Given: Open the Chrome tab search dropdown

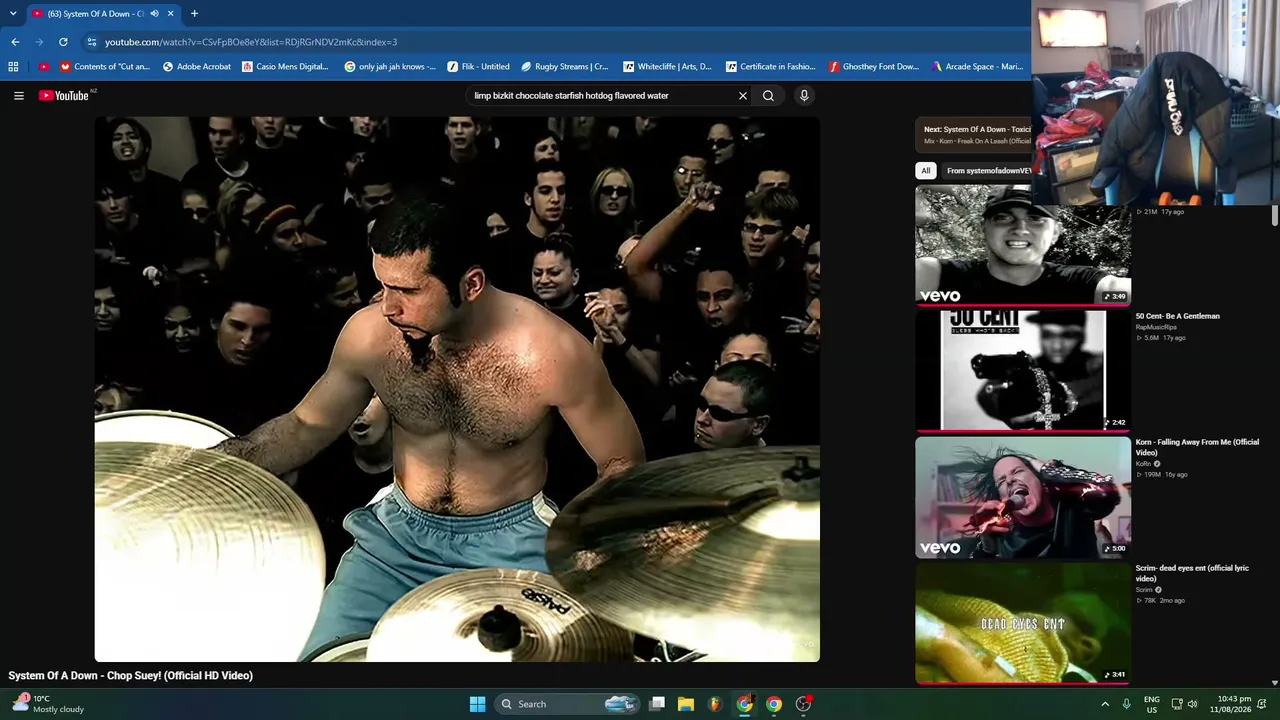Looking at the screenshot, I should pos(13,14).
